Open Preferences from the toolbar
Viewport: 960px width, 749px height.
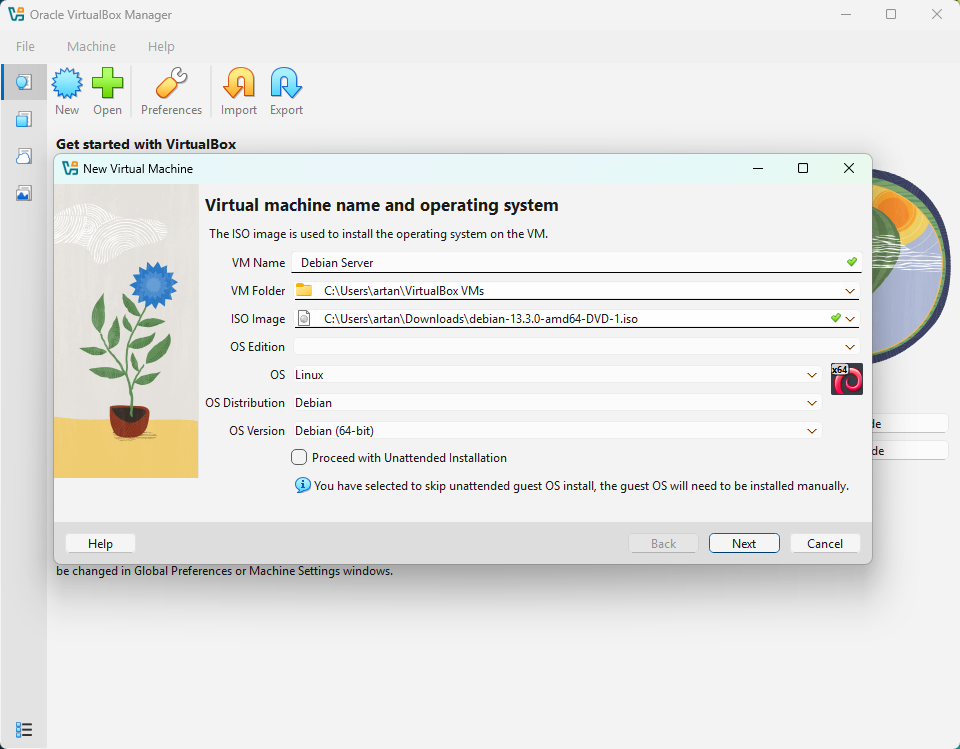pos(171,91)
